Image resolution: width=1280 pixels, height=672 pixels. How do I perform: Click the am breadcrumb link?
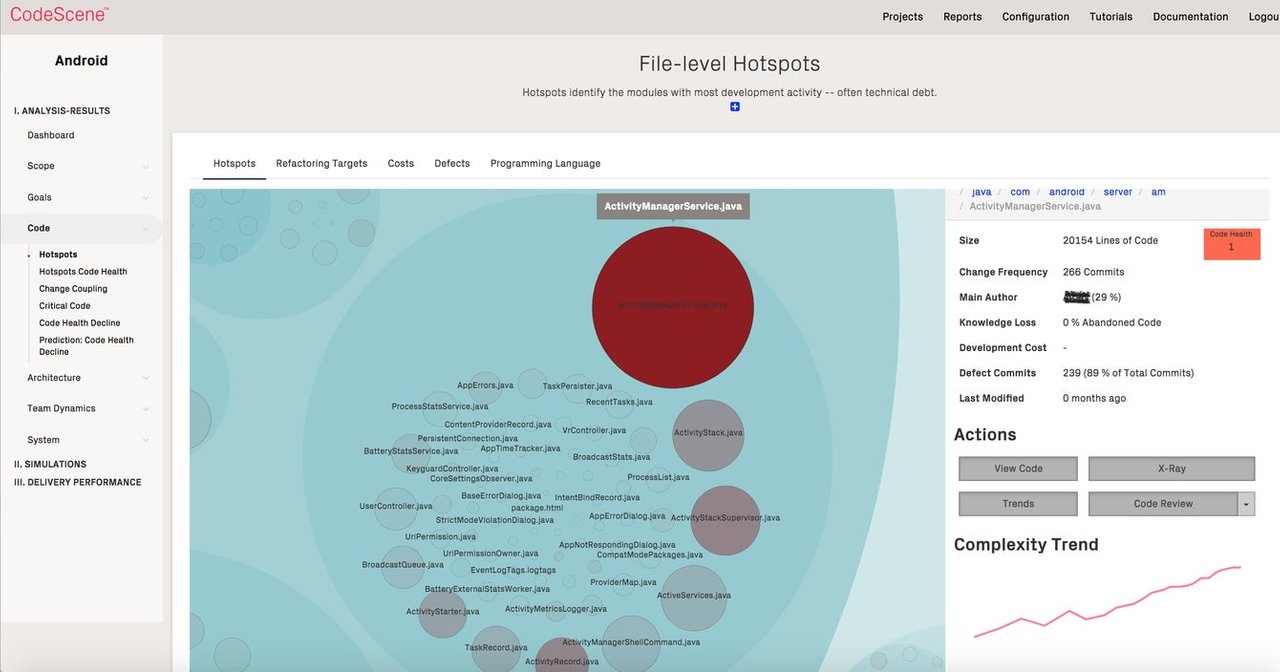(x=1158, y=192)
